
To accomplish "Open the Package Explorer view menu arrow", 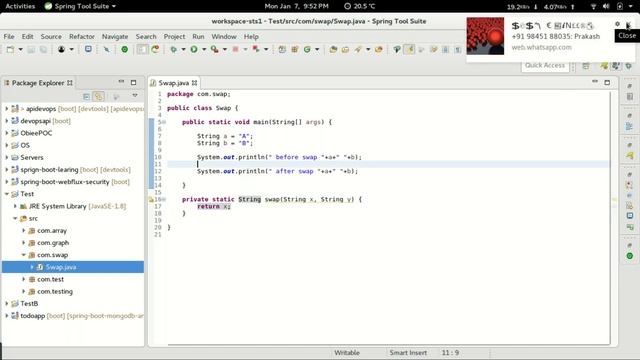I will (135, 96).
